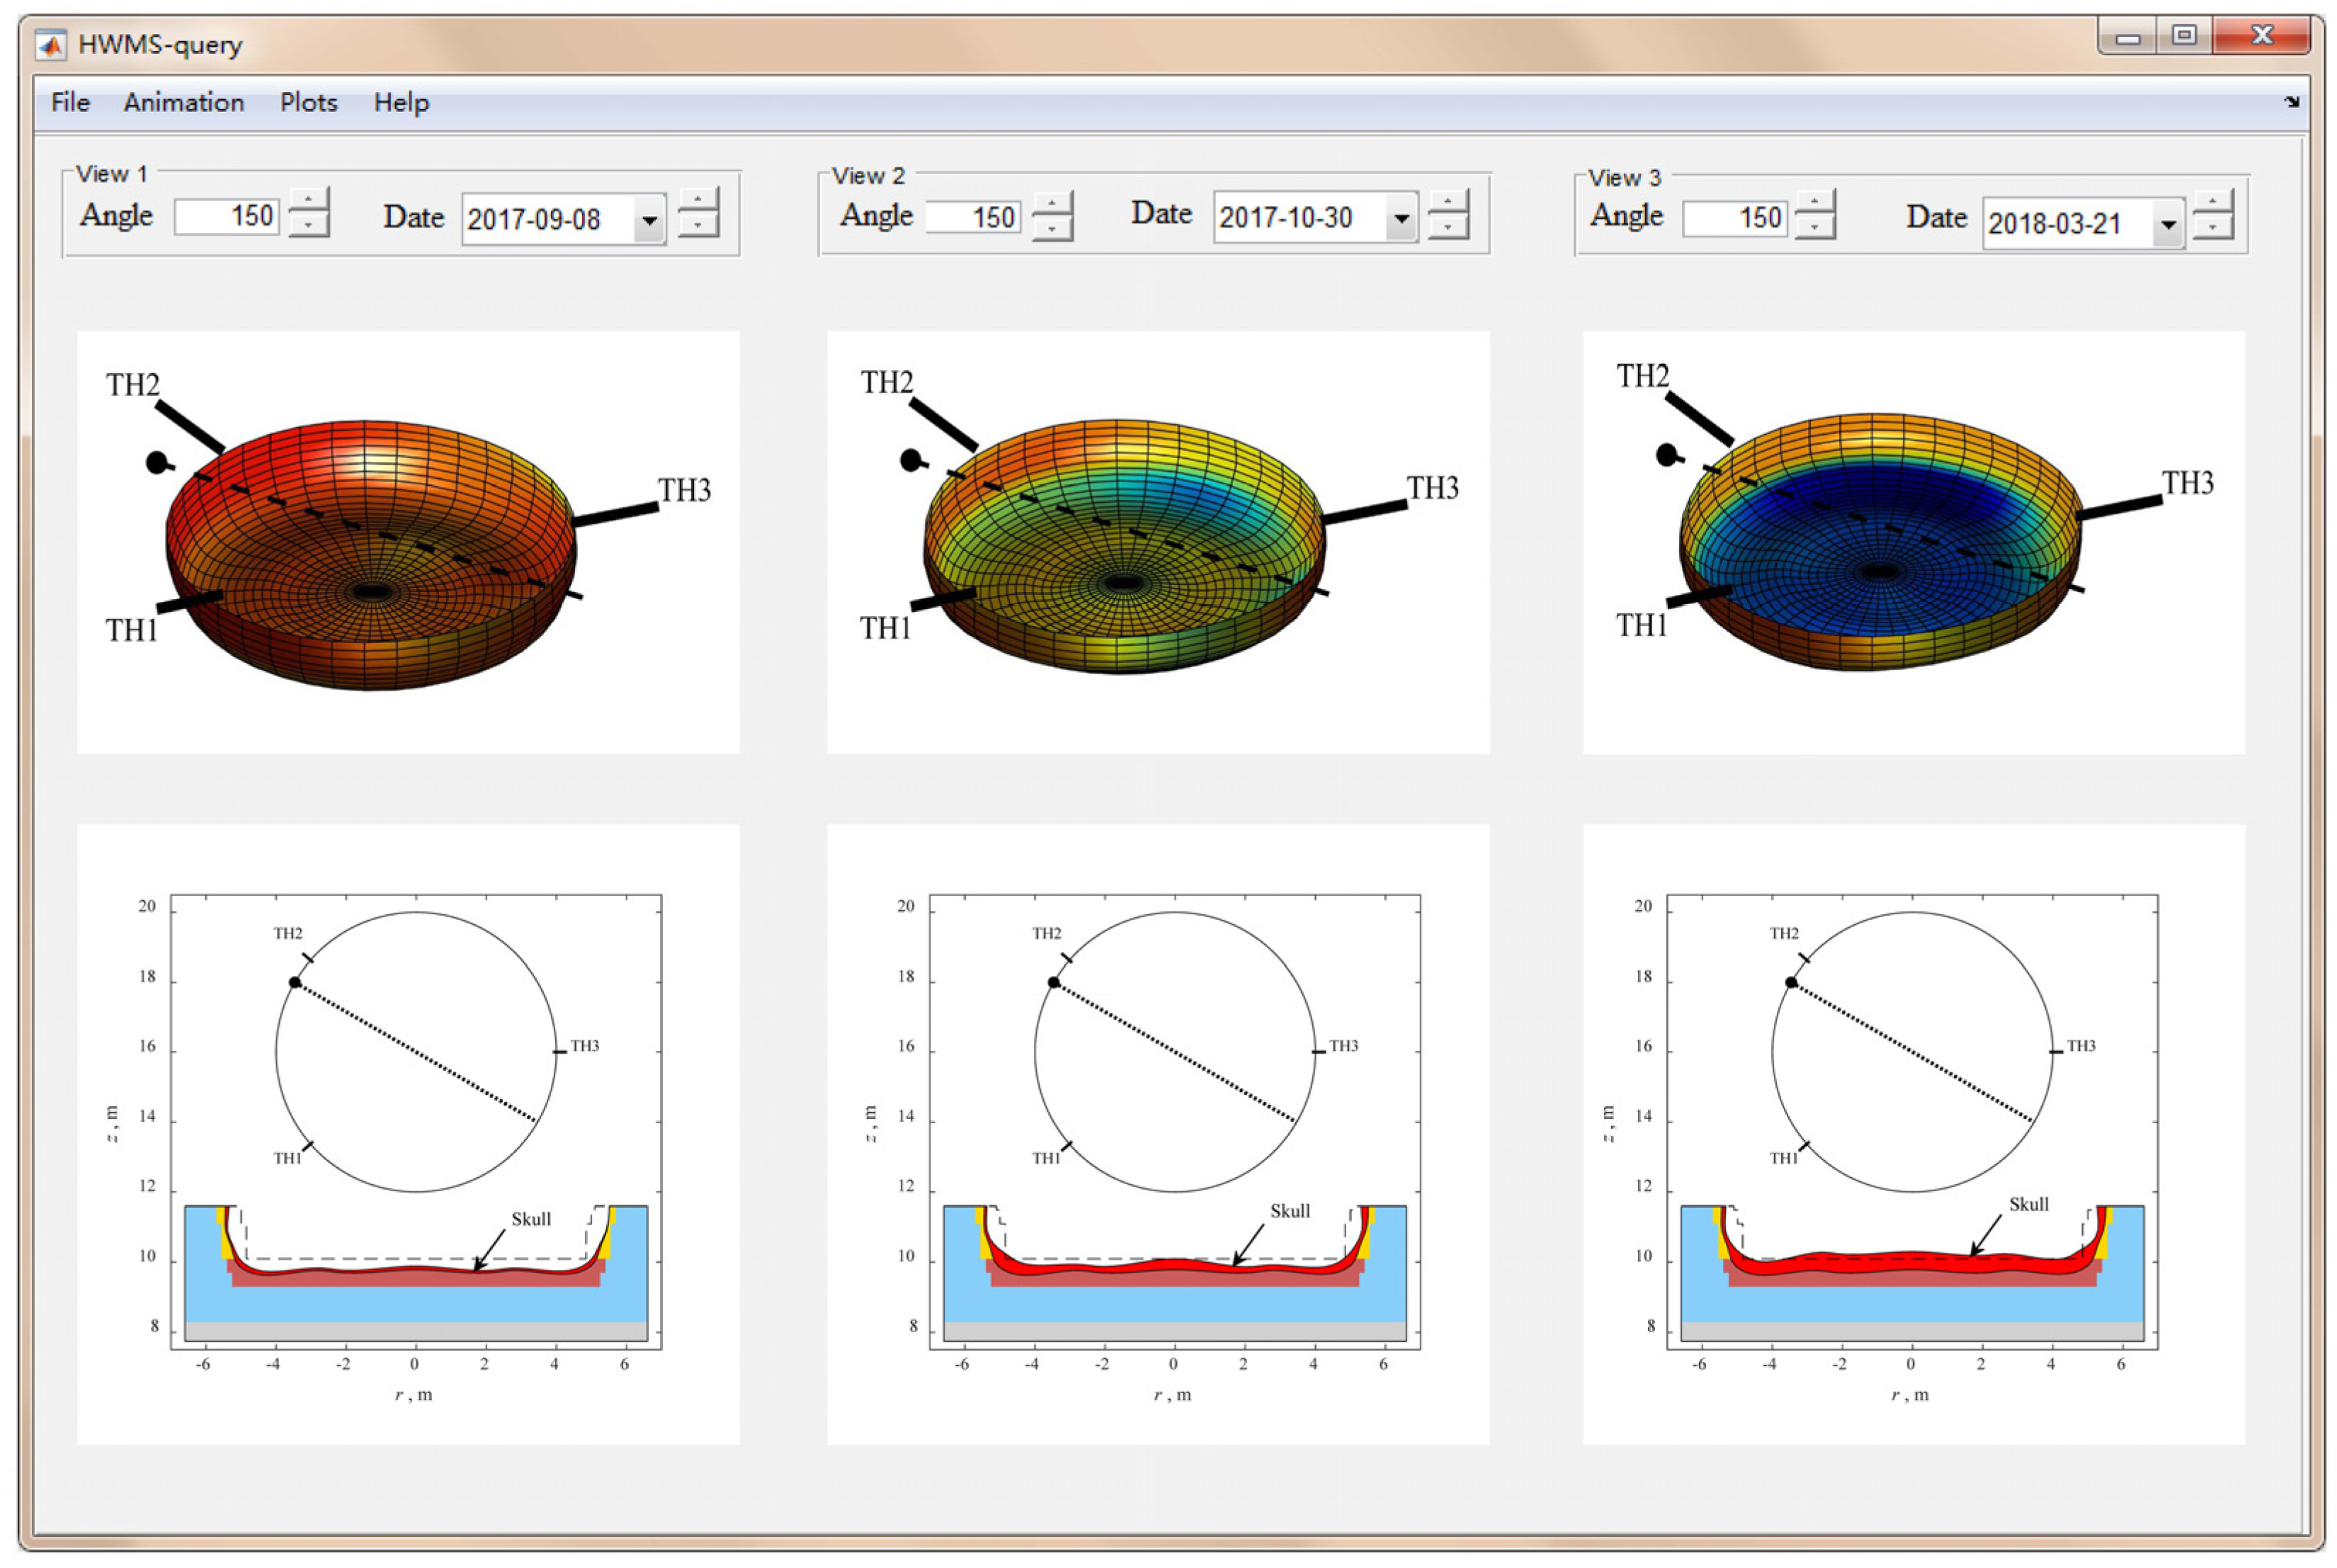
Task: Expand the View 2 Date dropdown showing 2017-10-30
Action: (x=1401, y=218)
